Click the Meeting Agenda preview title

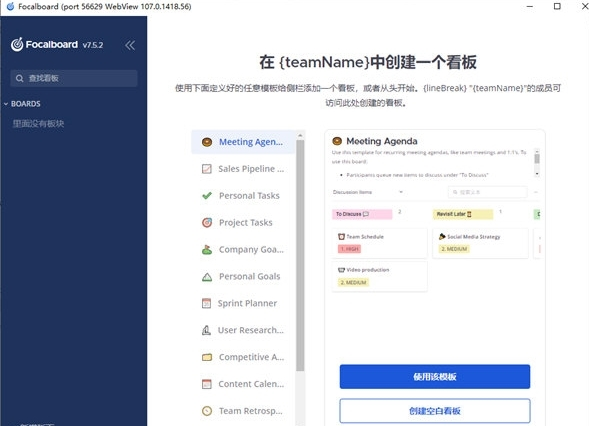pos(382,141)
